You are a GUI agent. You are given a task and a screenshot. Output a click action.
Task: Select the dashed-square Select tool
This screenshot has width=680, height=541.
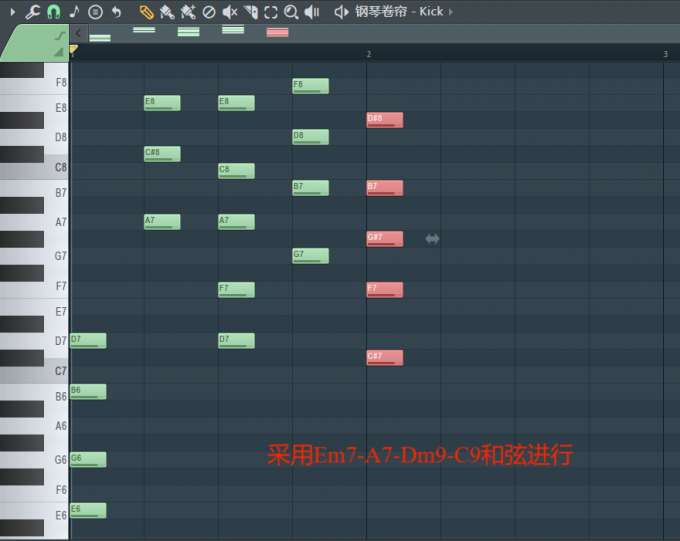click(x=271, y=12)
